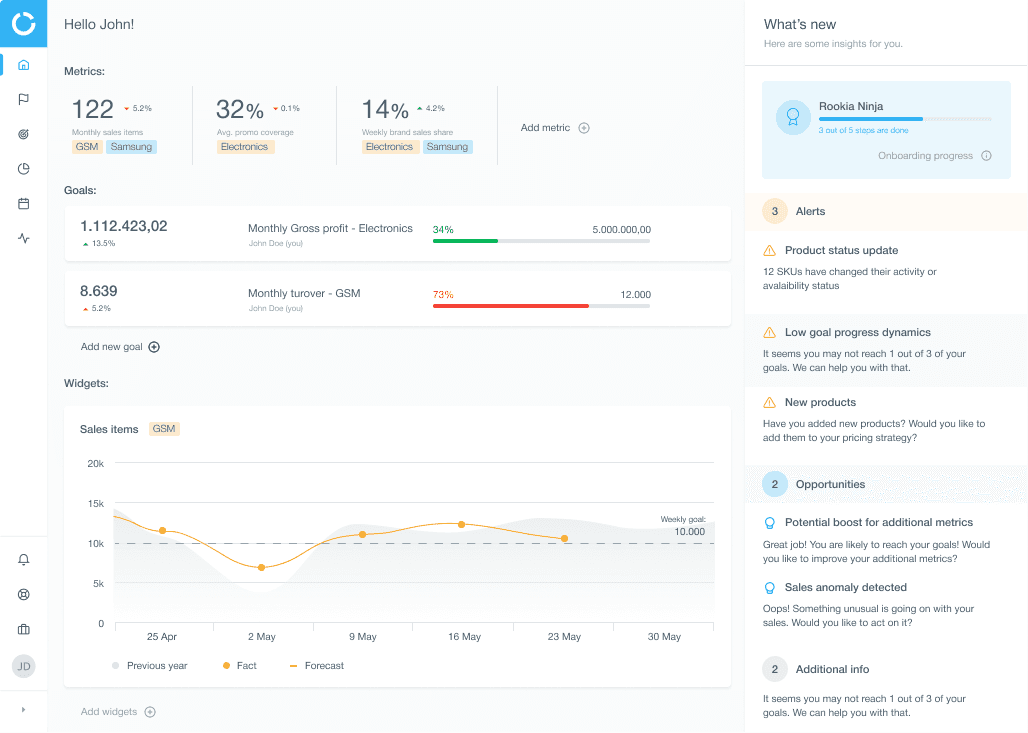1028x733 pixels.
Task: Toggle the Previous year legend item
Action: coord(149,665)
